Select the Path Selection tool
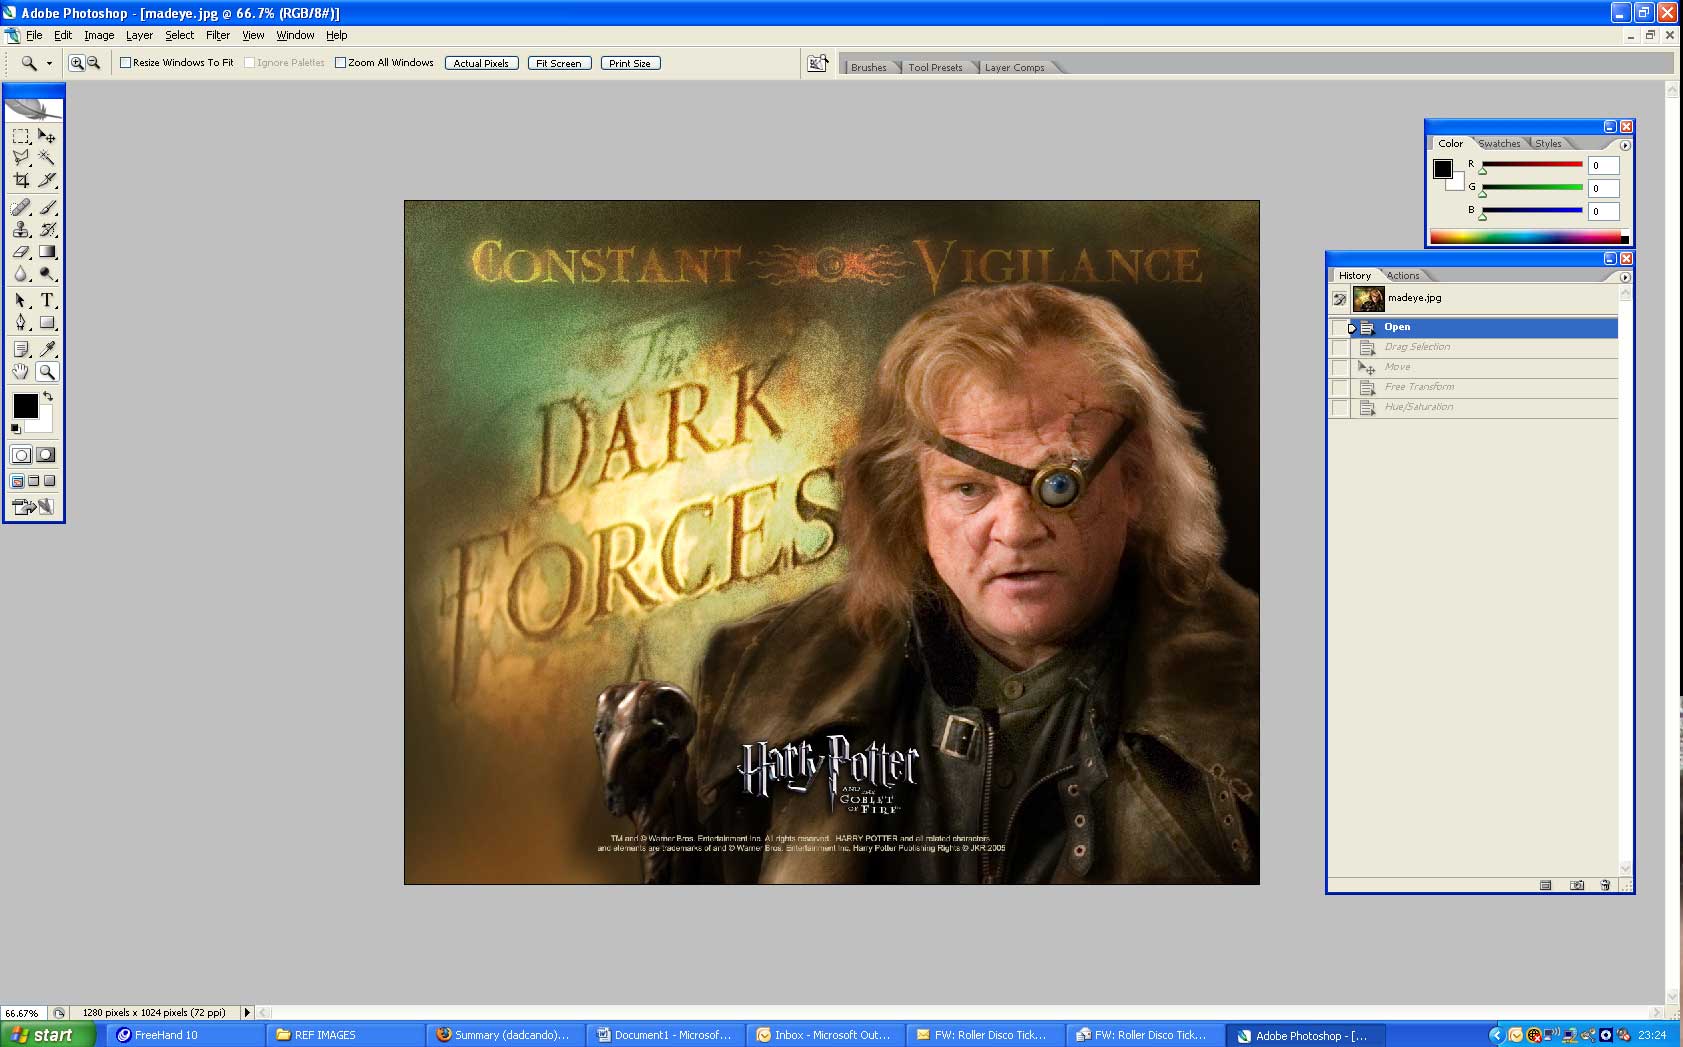This screenshot has width=1683, height=1047. 21,300
